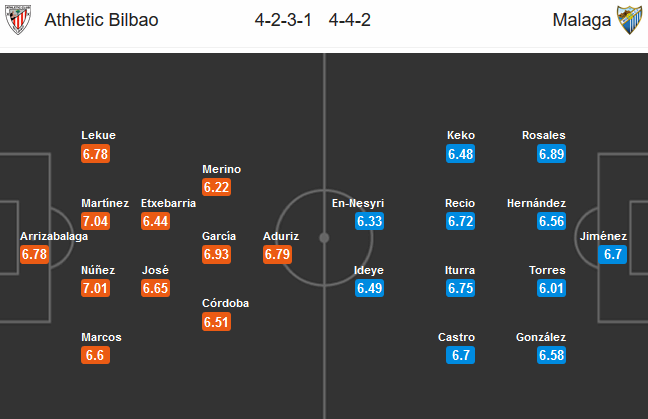This screenshot has width=648, height=419.
Task: Click Merino's 6.22 rating badge
Action: 216,187
